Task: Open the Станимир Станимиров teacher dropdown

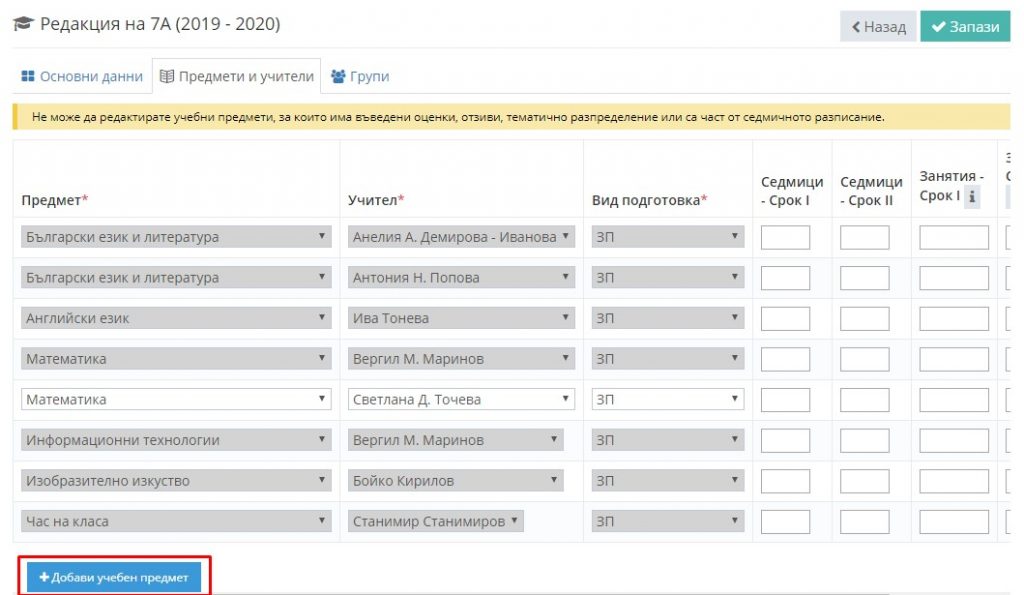Action: tap(435, 521)
